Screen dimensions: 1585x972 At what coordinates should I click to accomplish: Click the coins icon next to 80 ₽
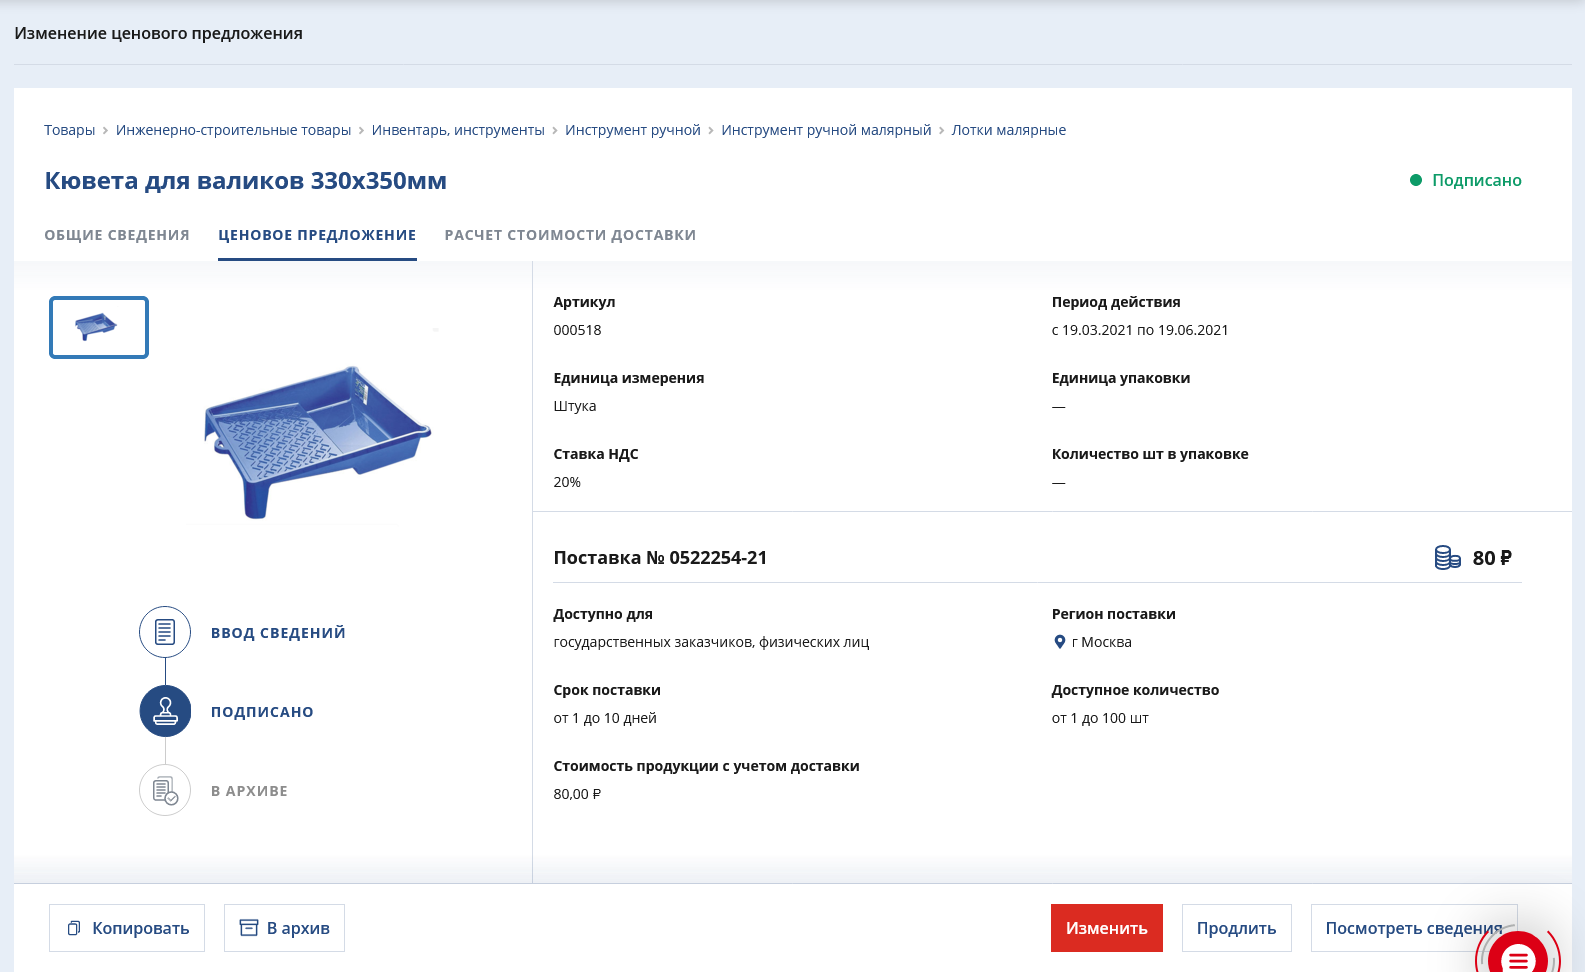pos(1447,558)
